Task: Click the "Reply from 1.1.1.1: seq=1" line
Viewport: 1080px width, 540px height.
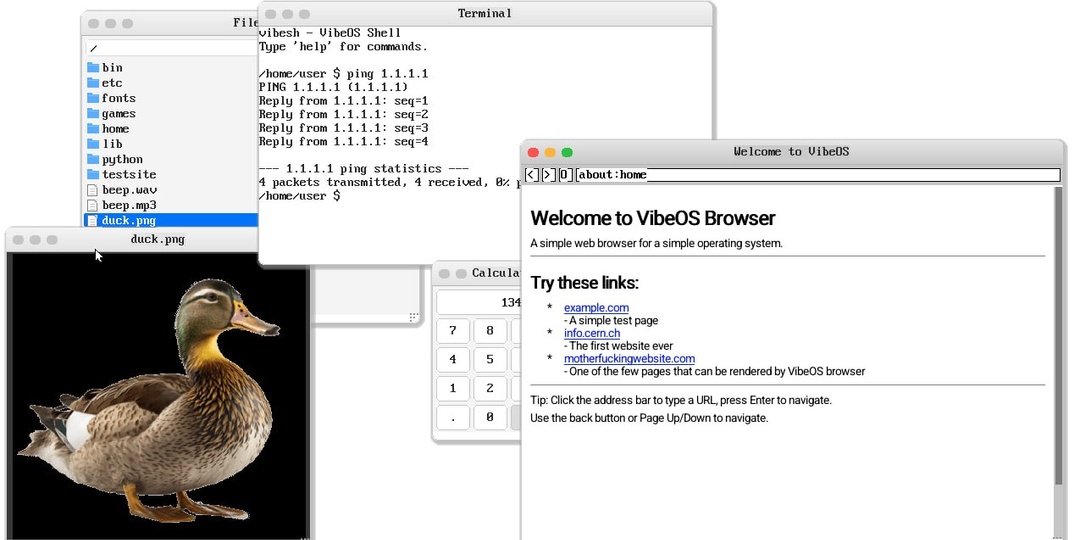Action: [344, 101]
